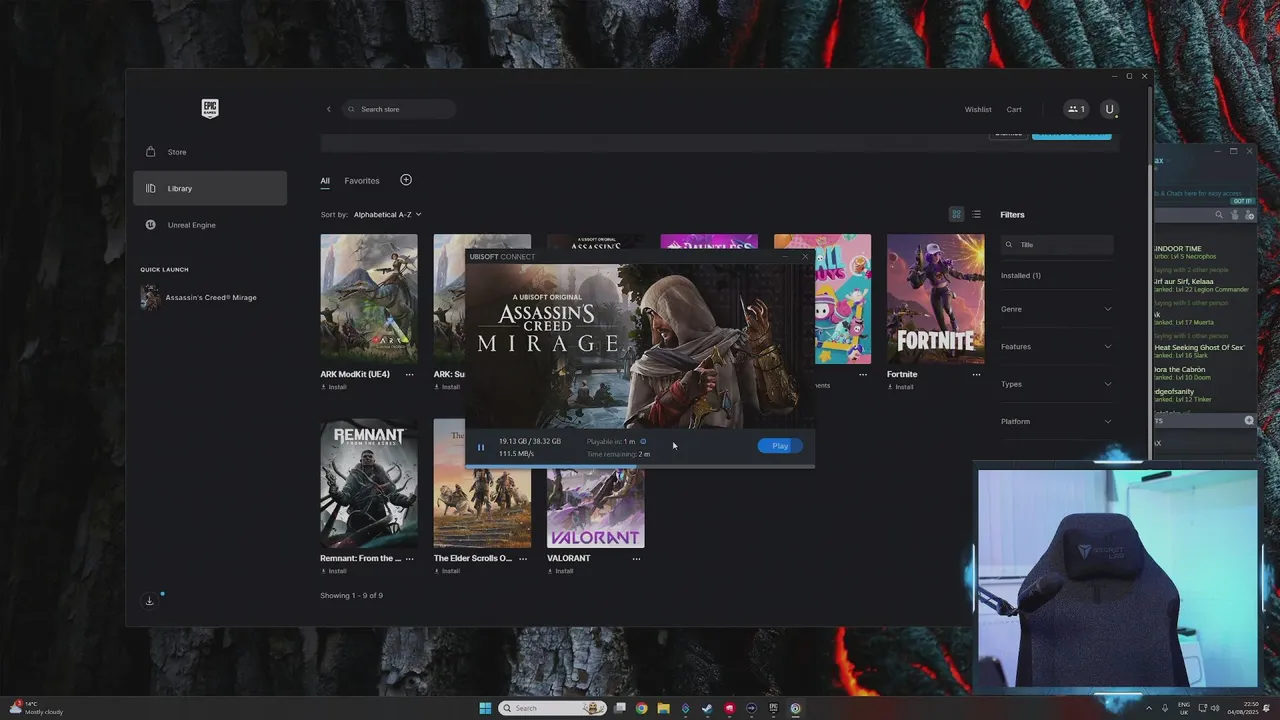Open VALORANT three-dot options menu
1280x720 pixels.
coord(636,558)
